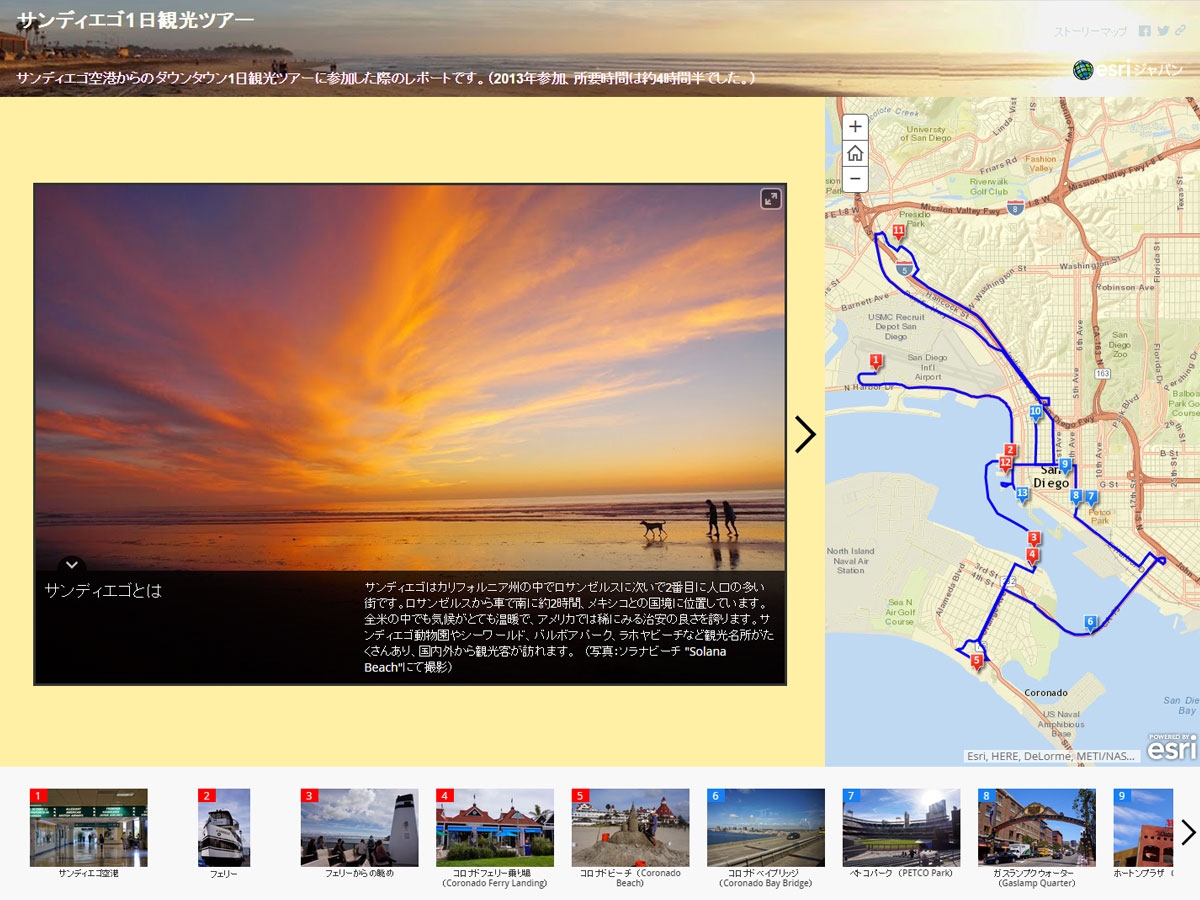1200x900 pixels.
Task: Select map marker 1 at San Diego airport
Action: tap(876, 361)
